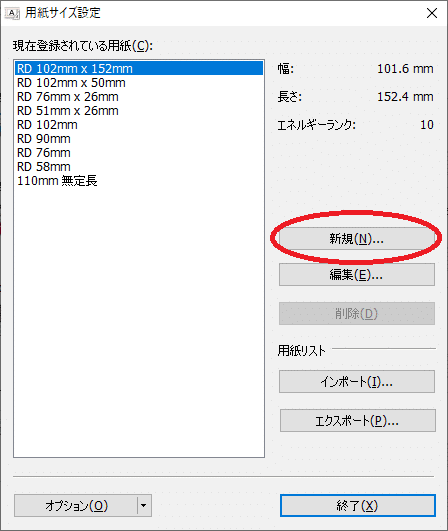This screenshot has width=448, height=531.
Task: Pick the 110mm 無定長 paper entry
Action: (x=139, y=180)
